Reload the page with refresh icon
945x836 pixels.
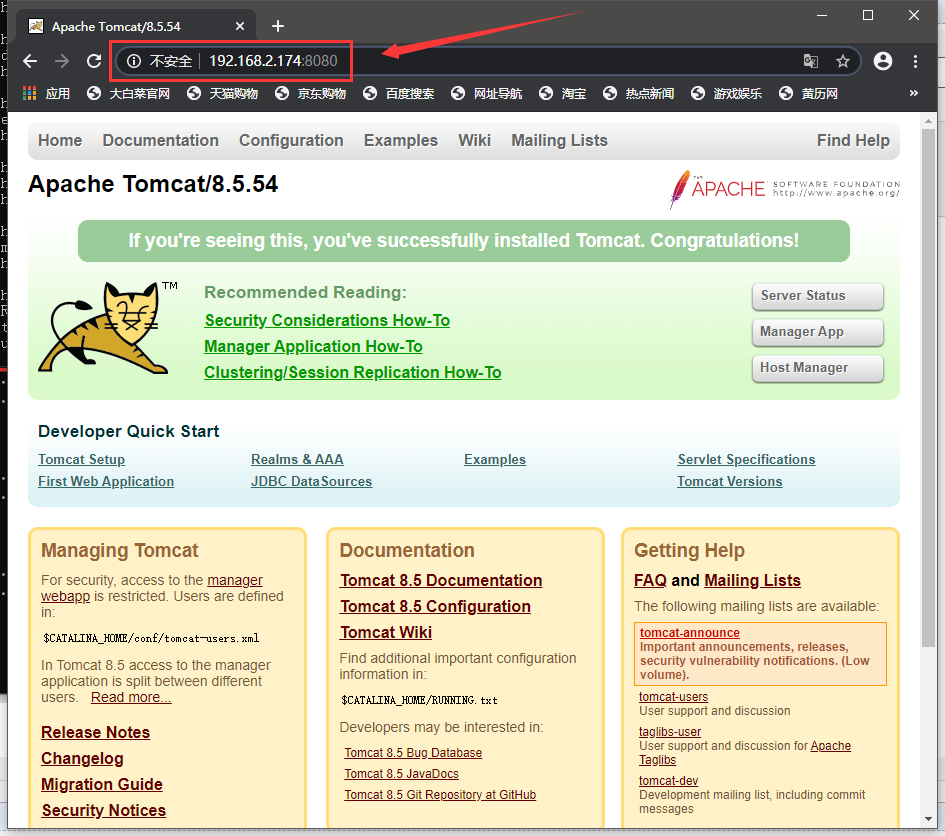tap(94, 61)
